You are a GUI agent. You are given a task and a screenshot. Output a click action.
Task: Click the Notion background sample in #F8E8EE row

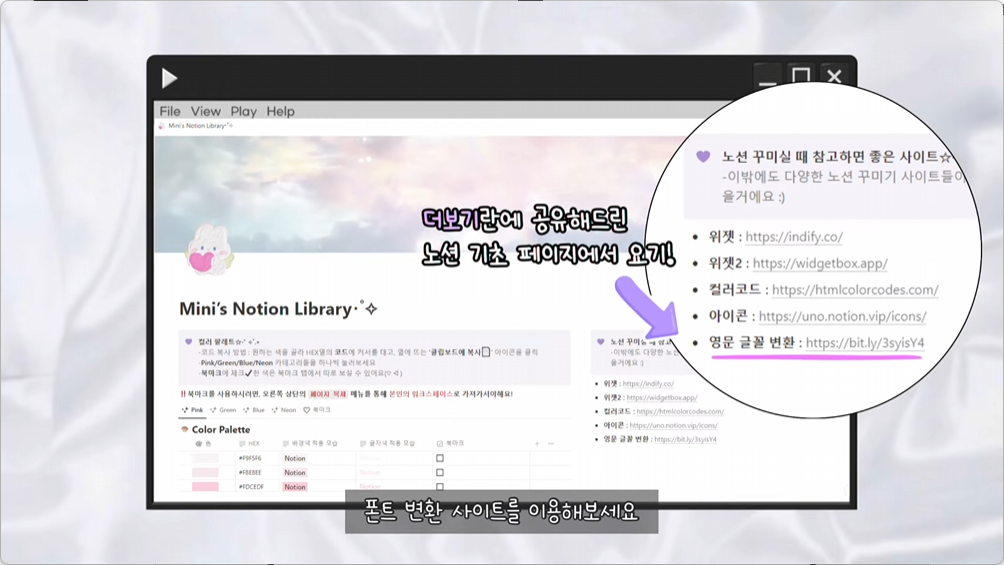[x=295, y=472]
